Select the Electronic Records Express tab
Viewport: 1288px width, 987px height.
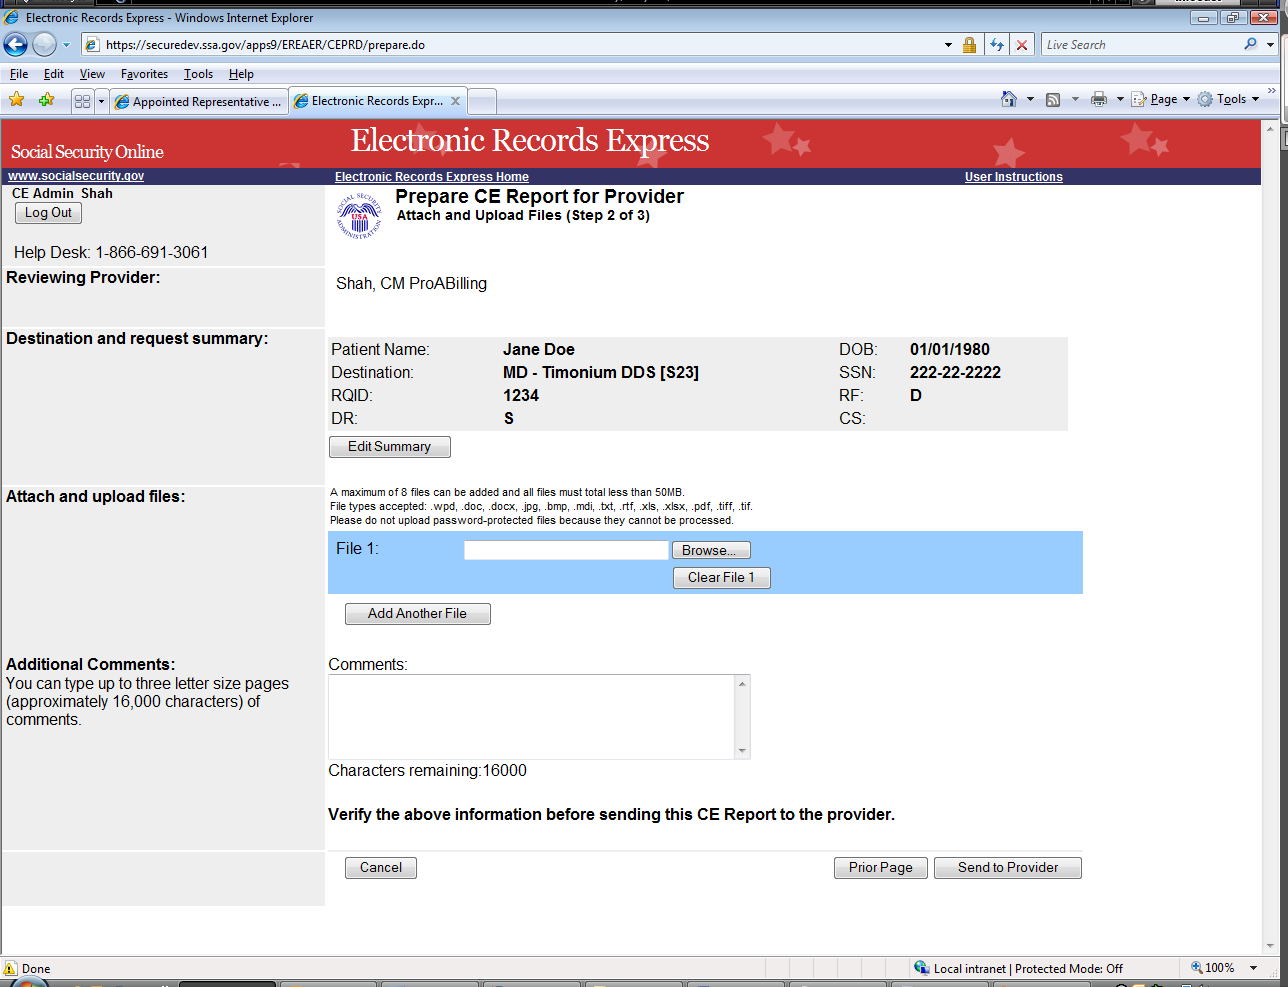(x=369, y=101)
